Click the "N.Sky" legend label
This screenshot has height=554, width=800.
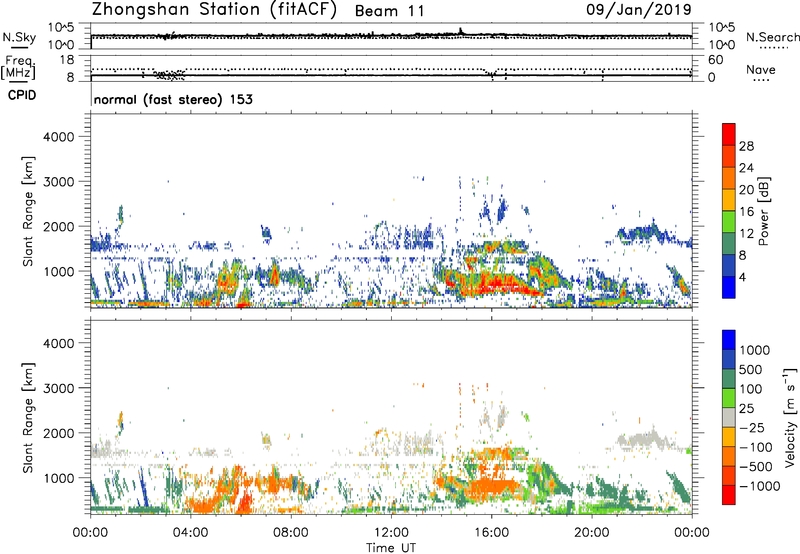pyautogui.click(x=19, y=38)
